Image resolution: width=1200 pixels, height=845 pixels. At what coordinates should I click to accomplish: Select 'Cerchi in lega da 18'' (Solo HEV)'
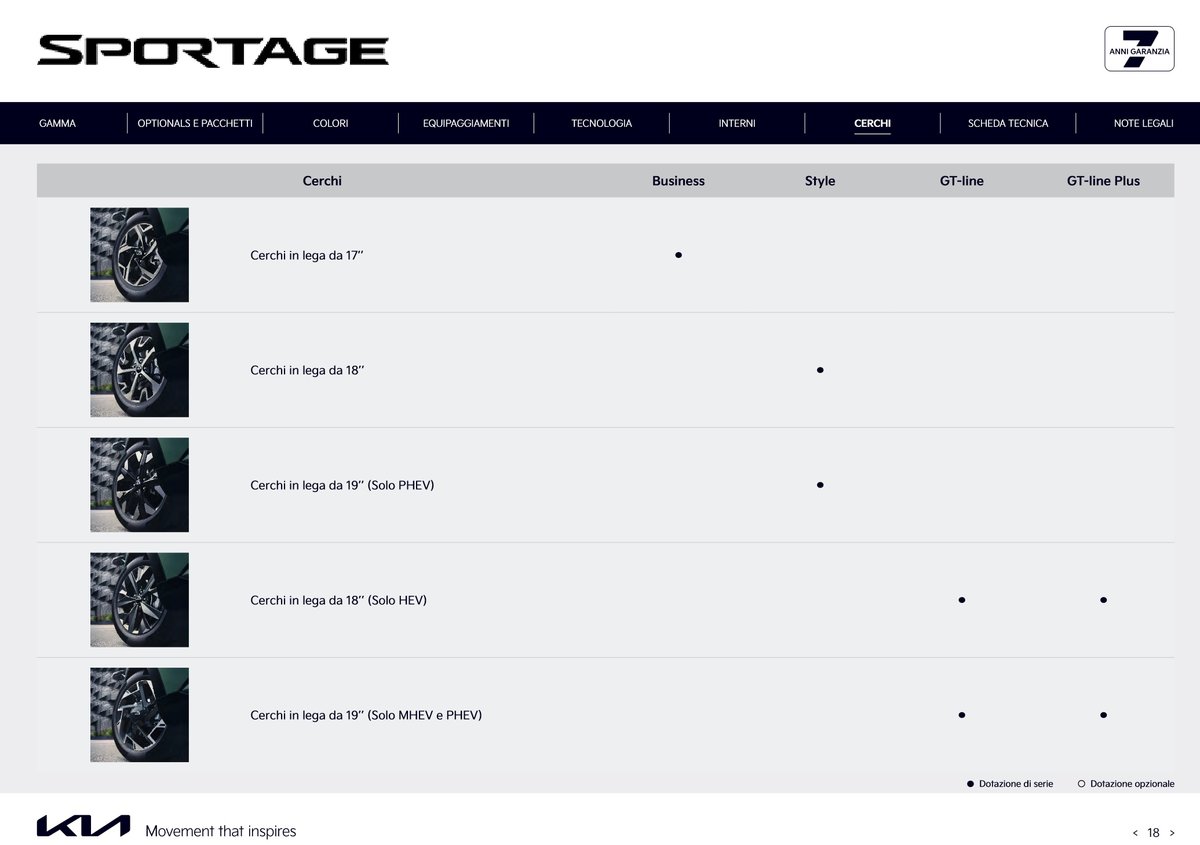338,601
